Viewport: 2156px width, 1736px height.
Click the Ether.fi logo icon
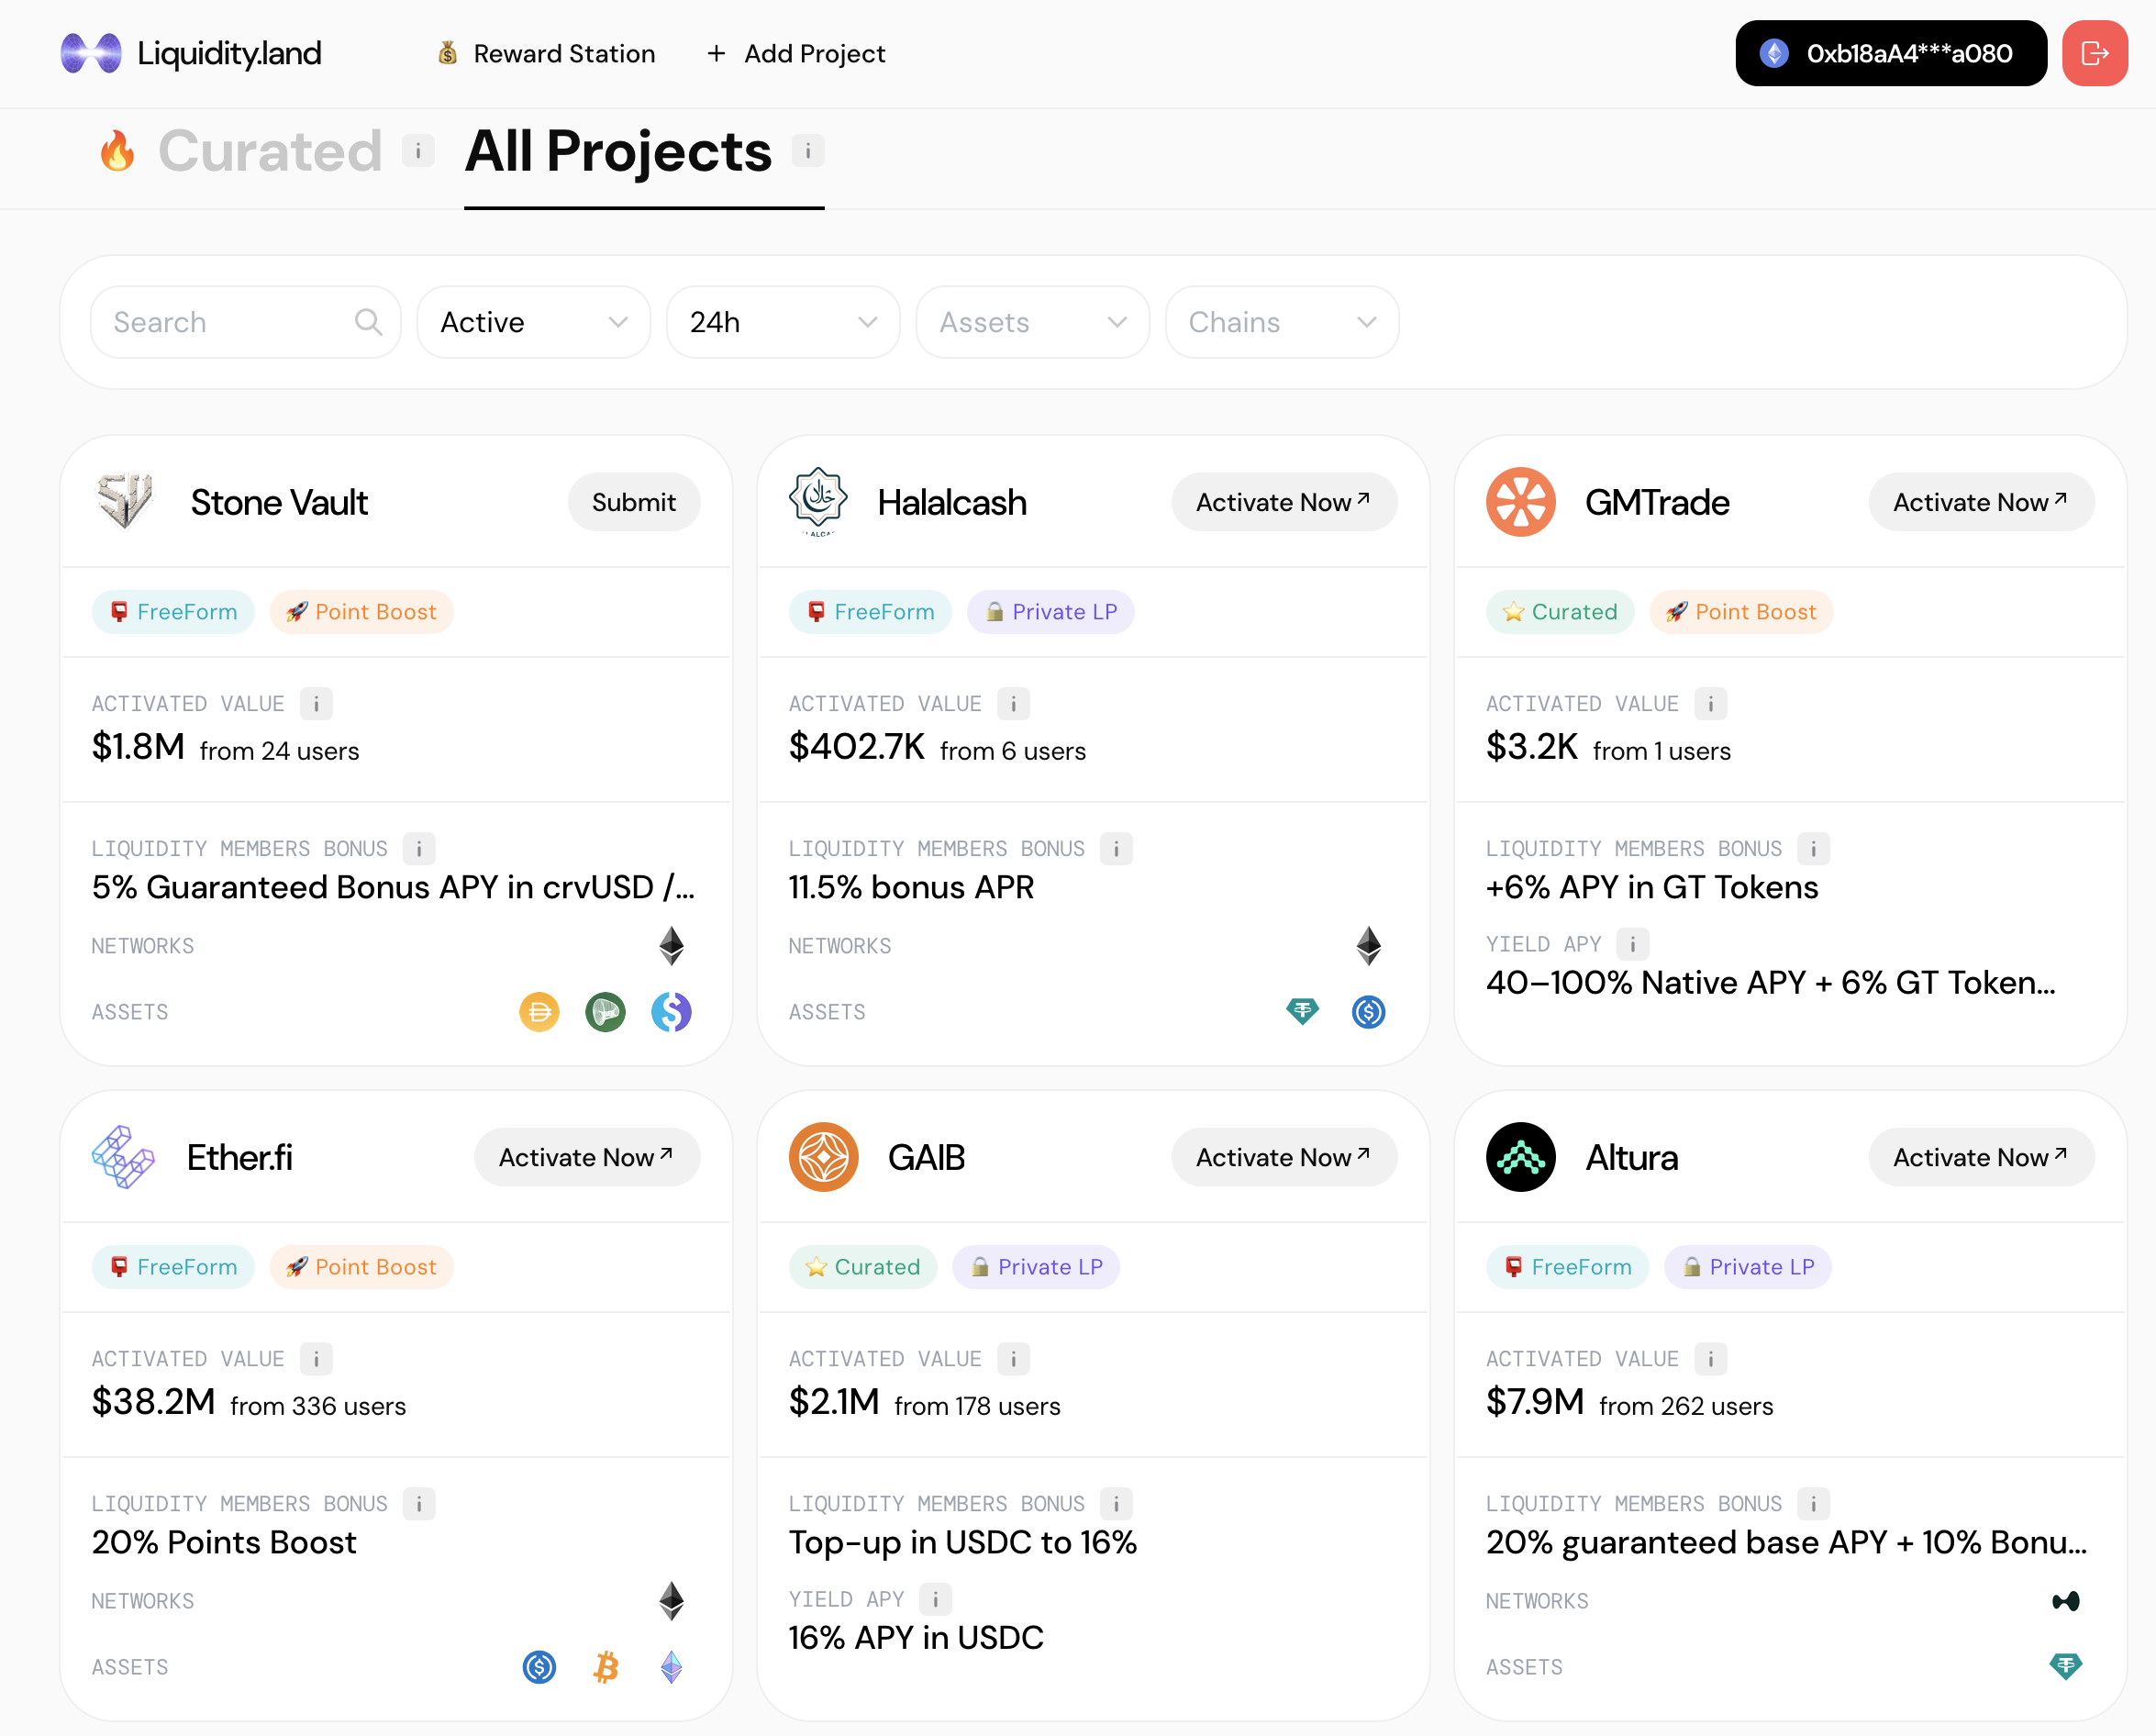(123, 1157)
